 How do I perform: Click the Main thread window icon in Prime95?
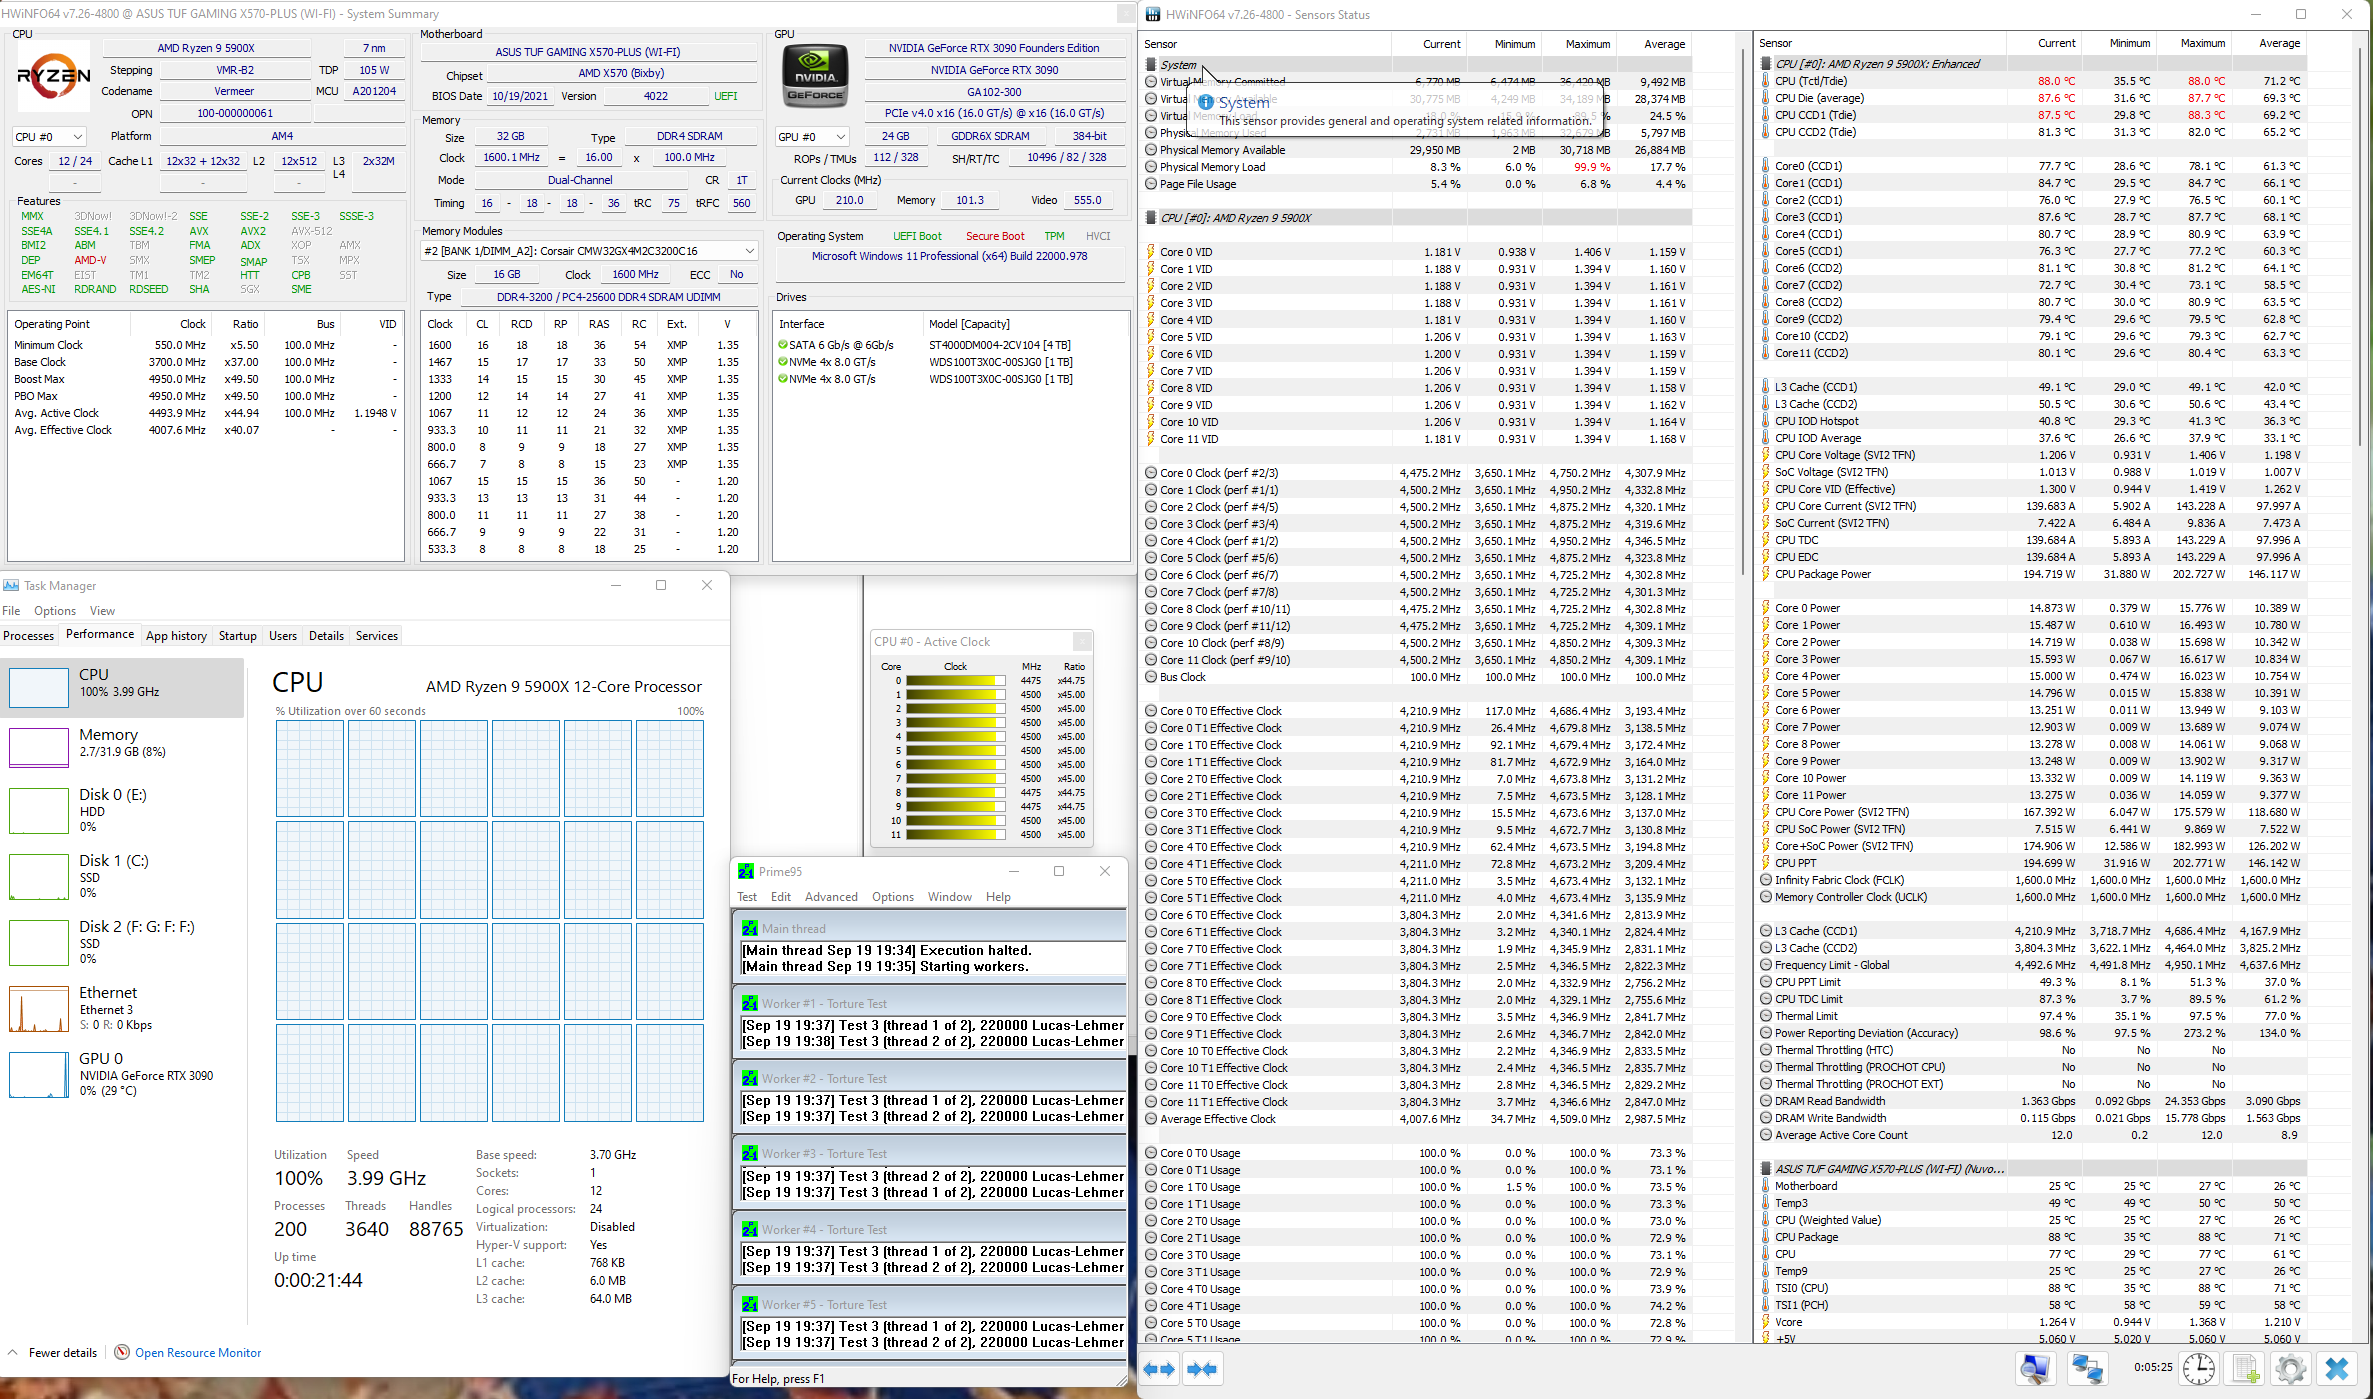(749, 928)
